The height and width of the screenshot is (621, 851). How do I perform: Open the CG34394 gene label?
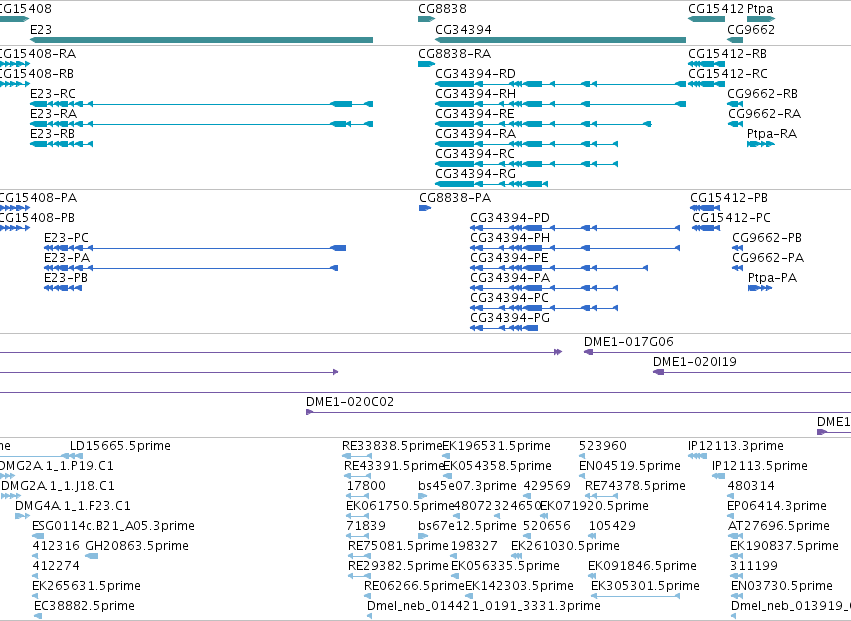(463, 29)
